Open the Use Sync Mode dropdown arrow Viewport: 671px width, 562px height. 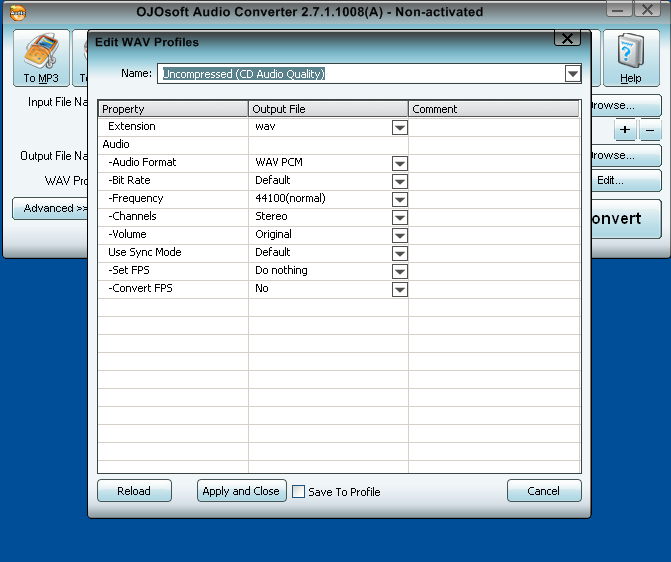400,253
